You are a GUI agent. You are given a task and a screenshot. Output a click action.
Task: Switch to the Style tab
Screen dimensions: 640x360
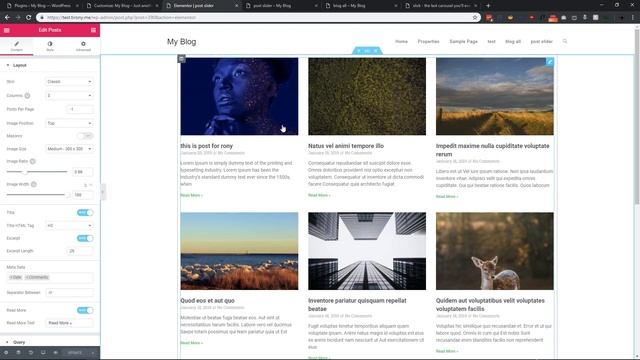tap(50, 46)
